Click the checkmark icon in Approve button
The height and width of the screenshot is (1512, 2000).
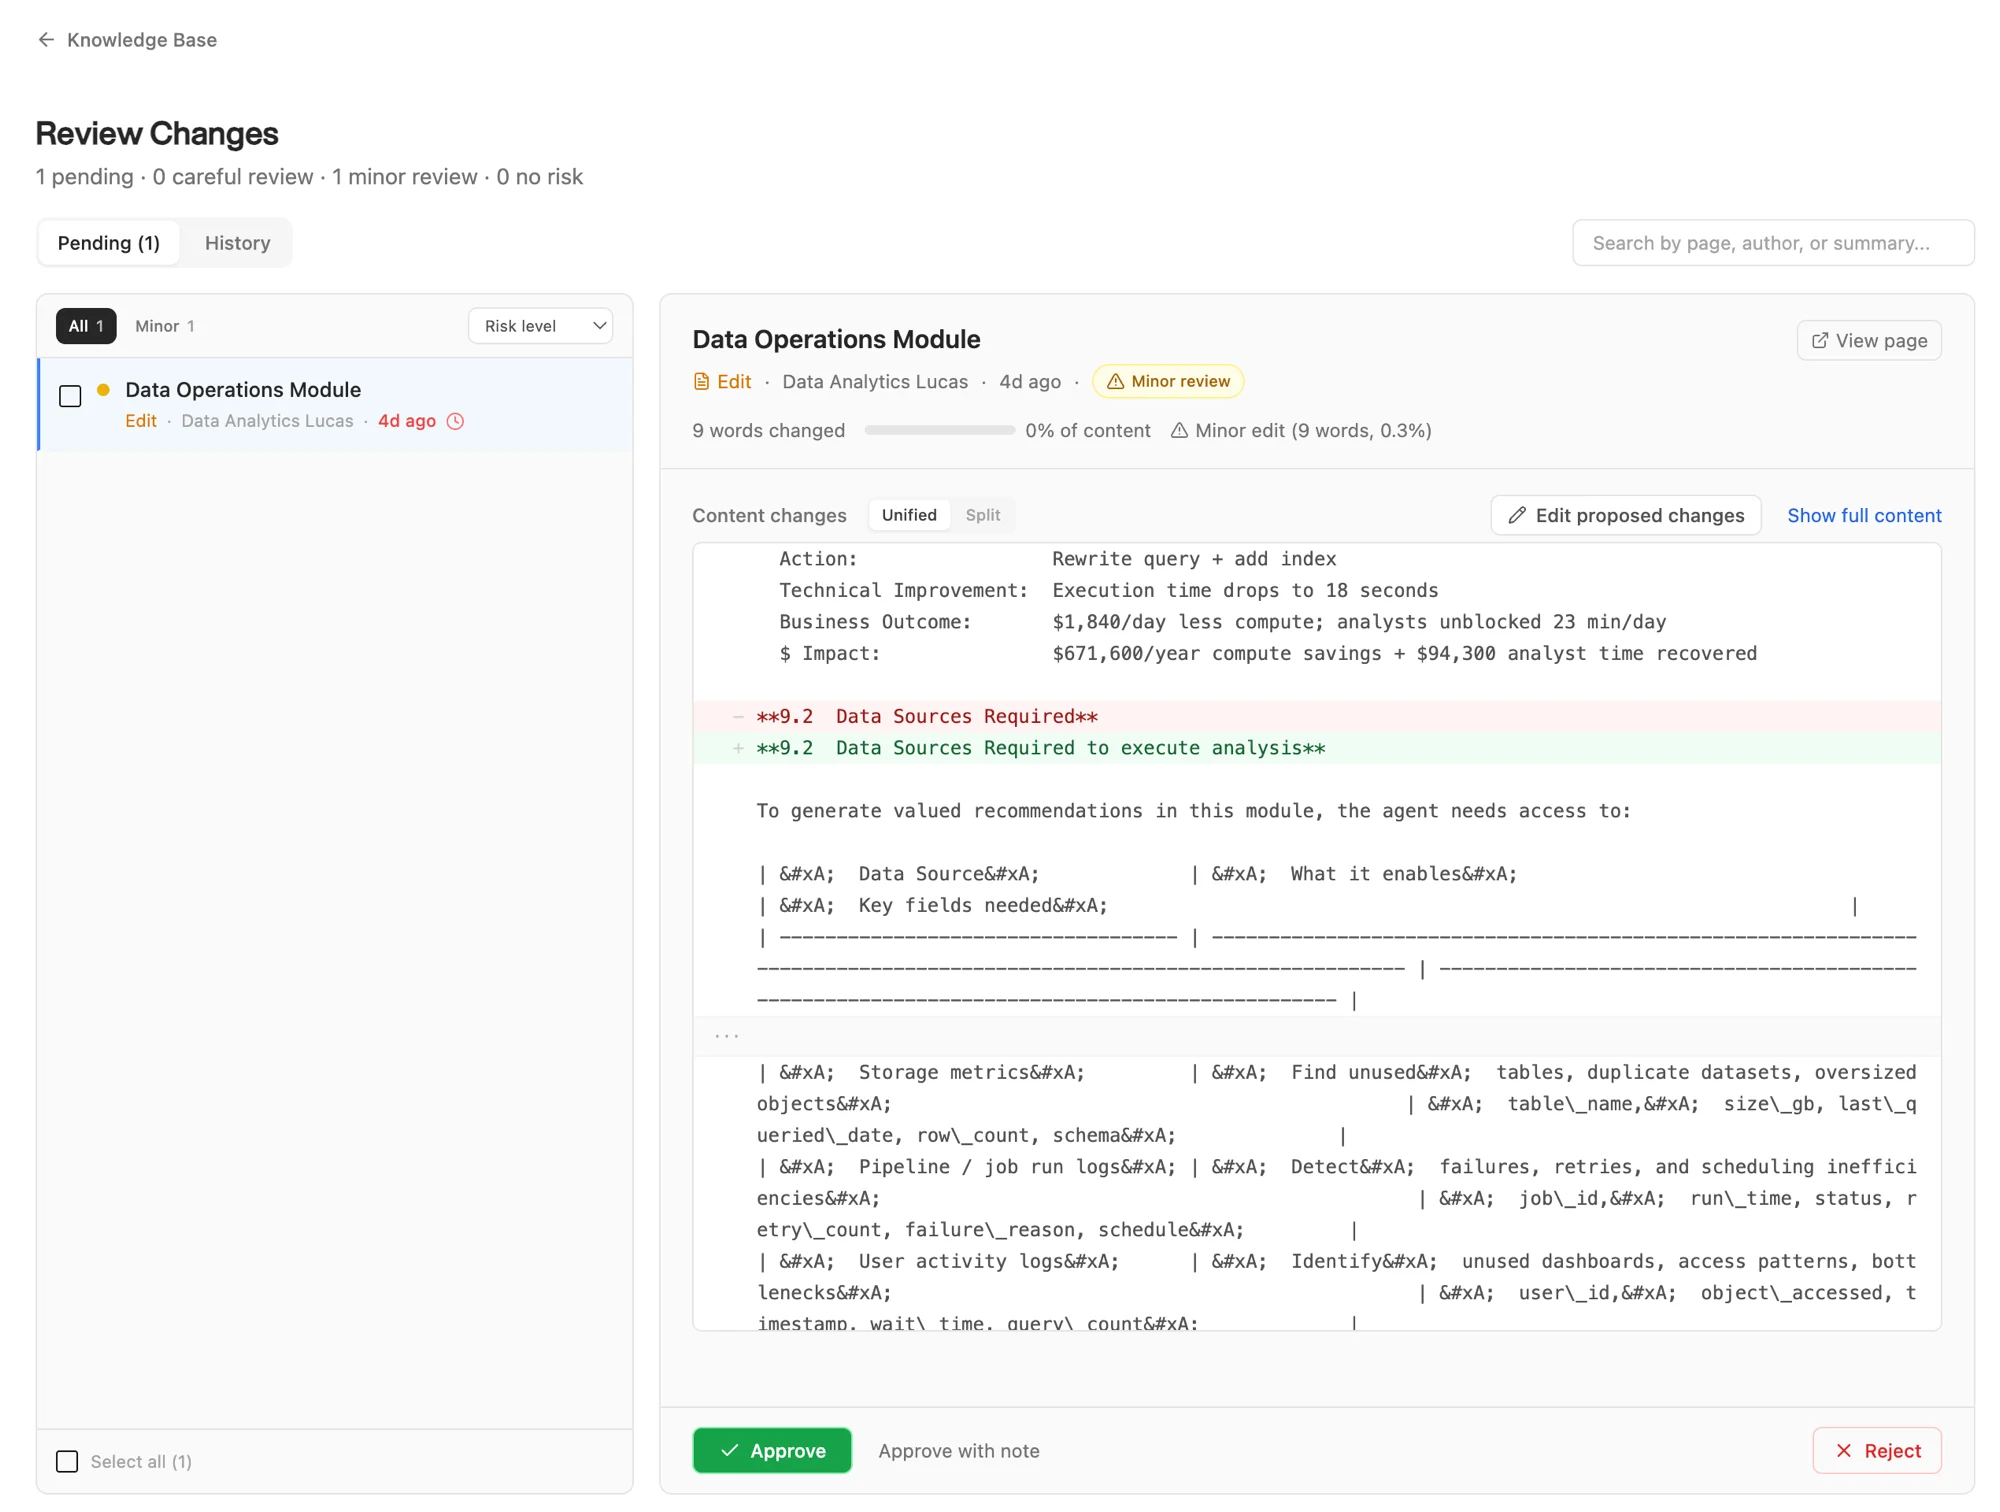(x=729, y=1450)
